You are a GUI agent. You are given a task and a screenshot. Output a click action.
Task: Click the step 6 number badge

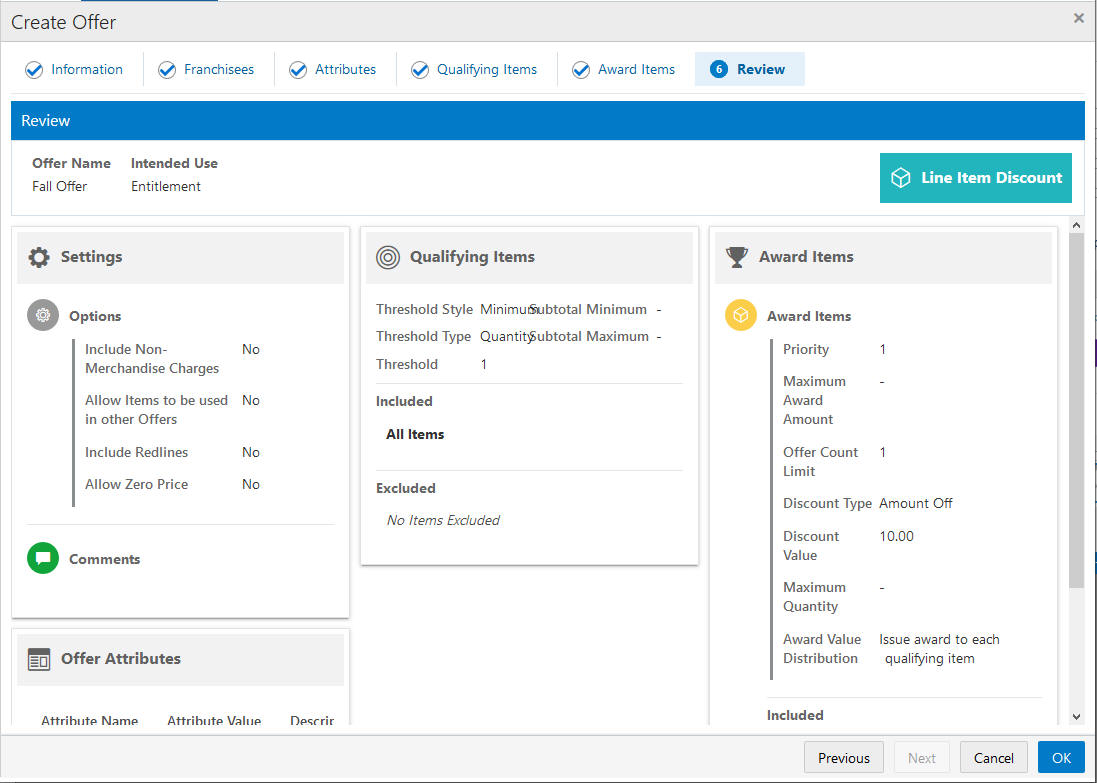pos(719,69)
